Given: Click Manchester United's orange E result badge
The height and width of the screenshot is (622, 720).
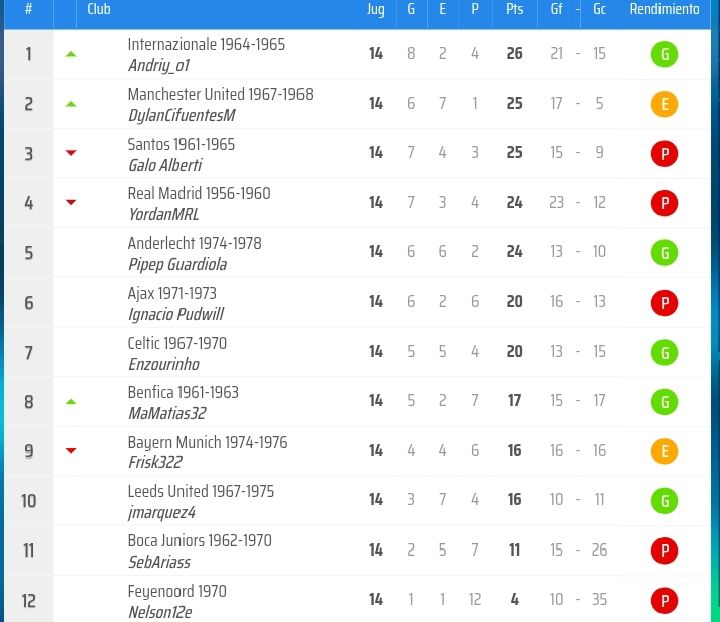Looking at the screenshot, I should coord(664,104).
